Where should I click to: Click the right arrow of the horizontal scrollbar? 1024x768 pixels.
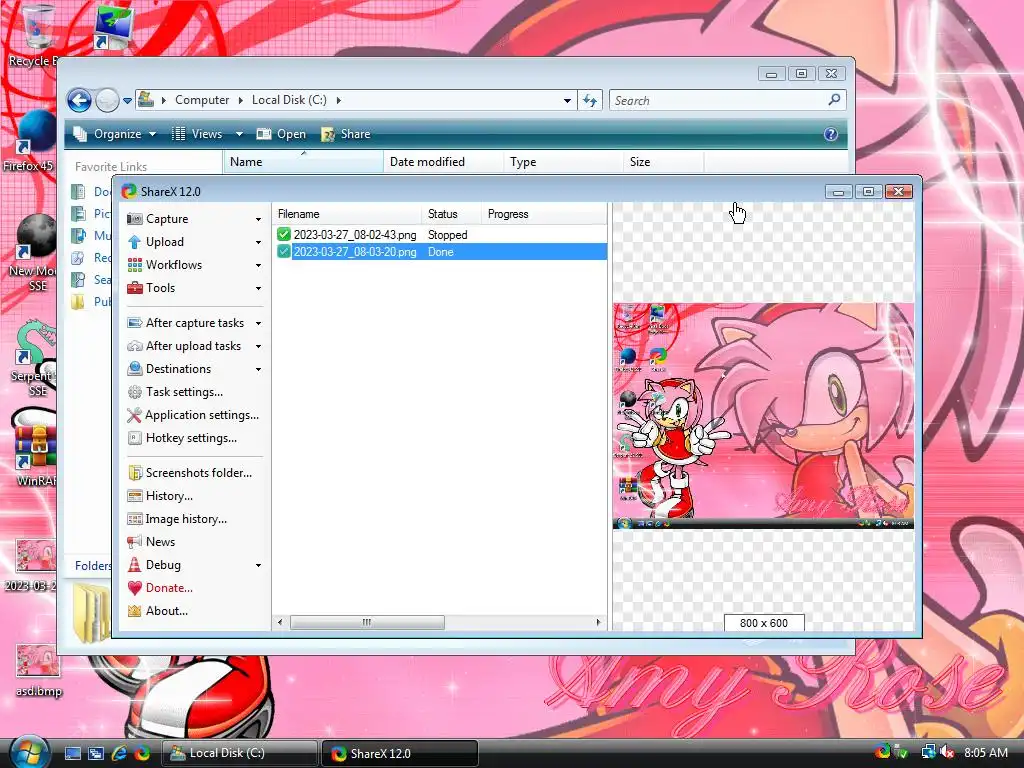pyautogui.click(x=598, y=622)
